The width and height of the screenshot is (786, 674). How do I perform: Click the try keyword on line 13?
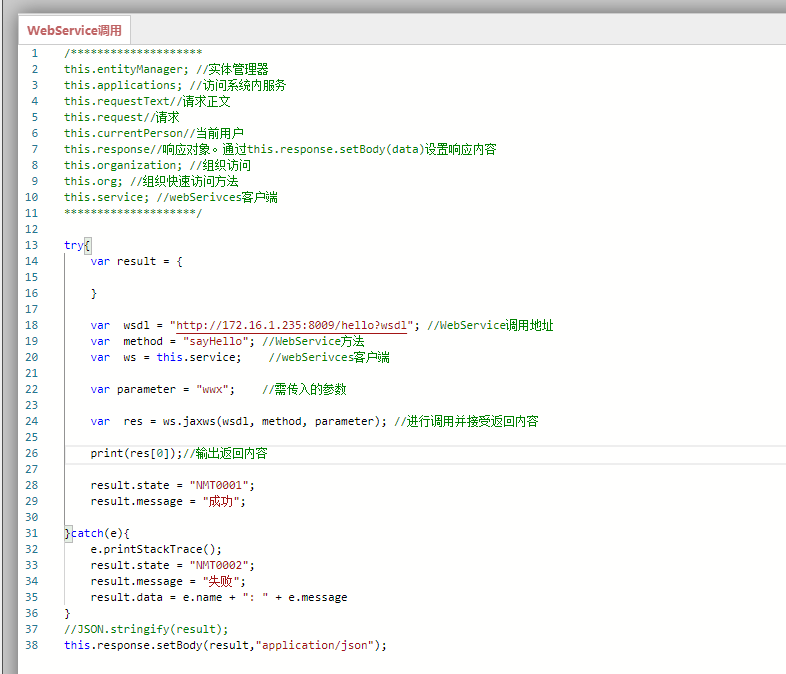point(74,245)
